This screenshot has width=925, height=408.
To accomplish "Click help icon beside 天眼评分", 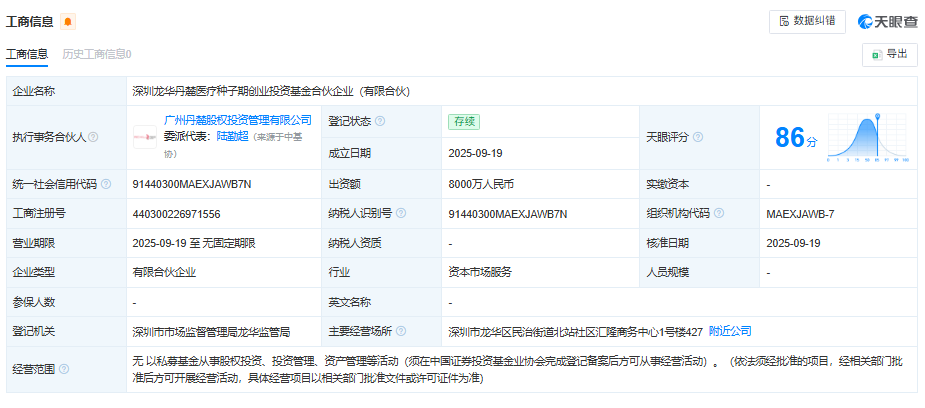I will [698, 137].
